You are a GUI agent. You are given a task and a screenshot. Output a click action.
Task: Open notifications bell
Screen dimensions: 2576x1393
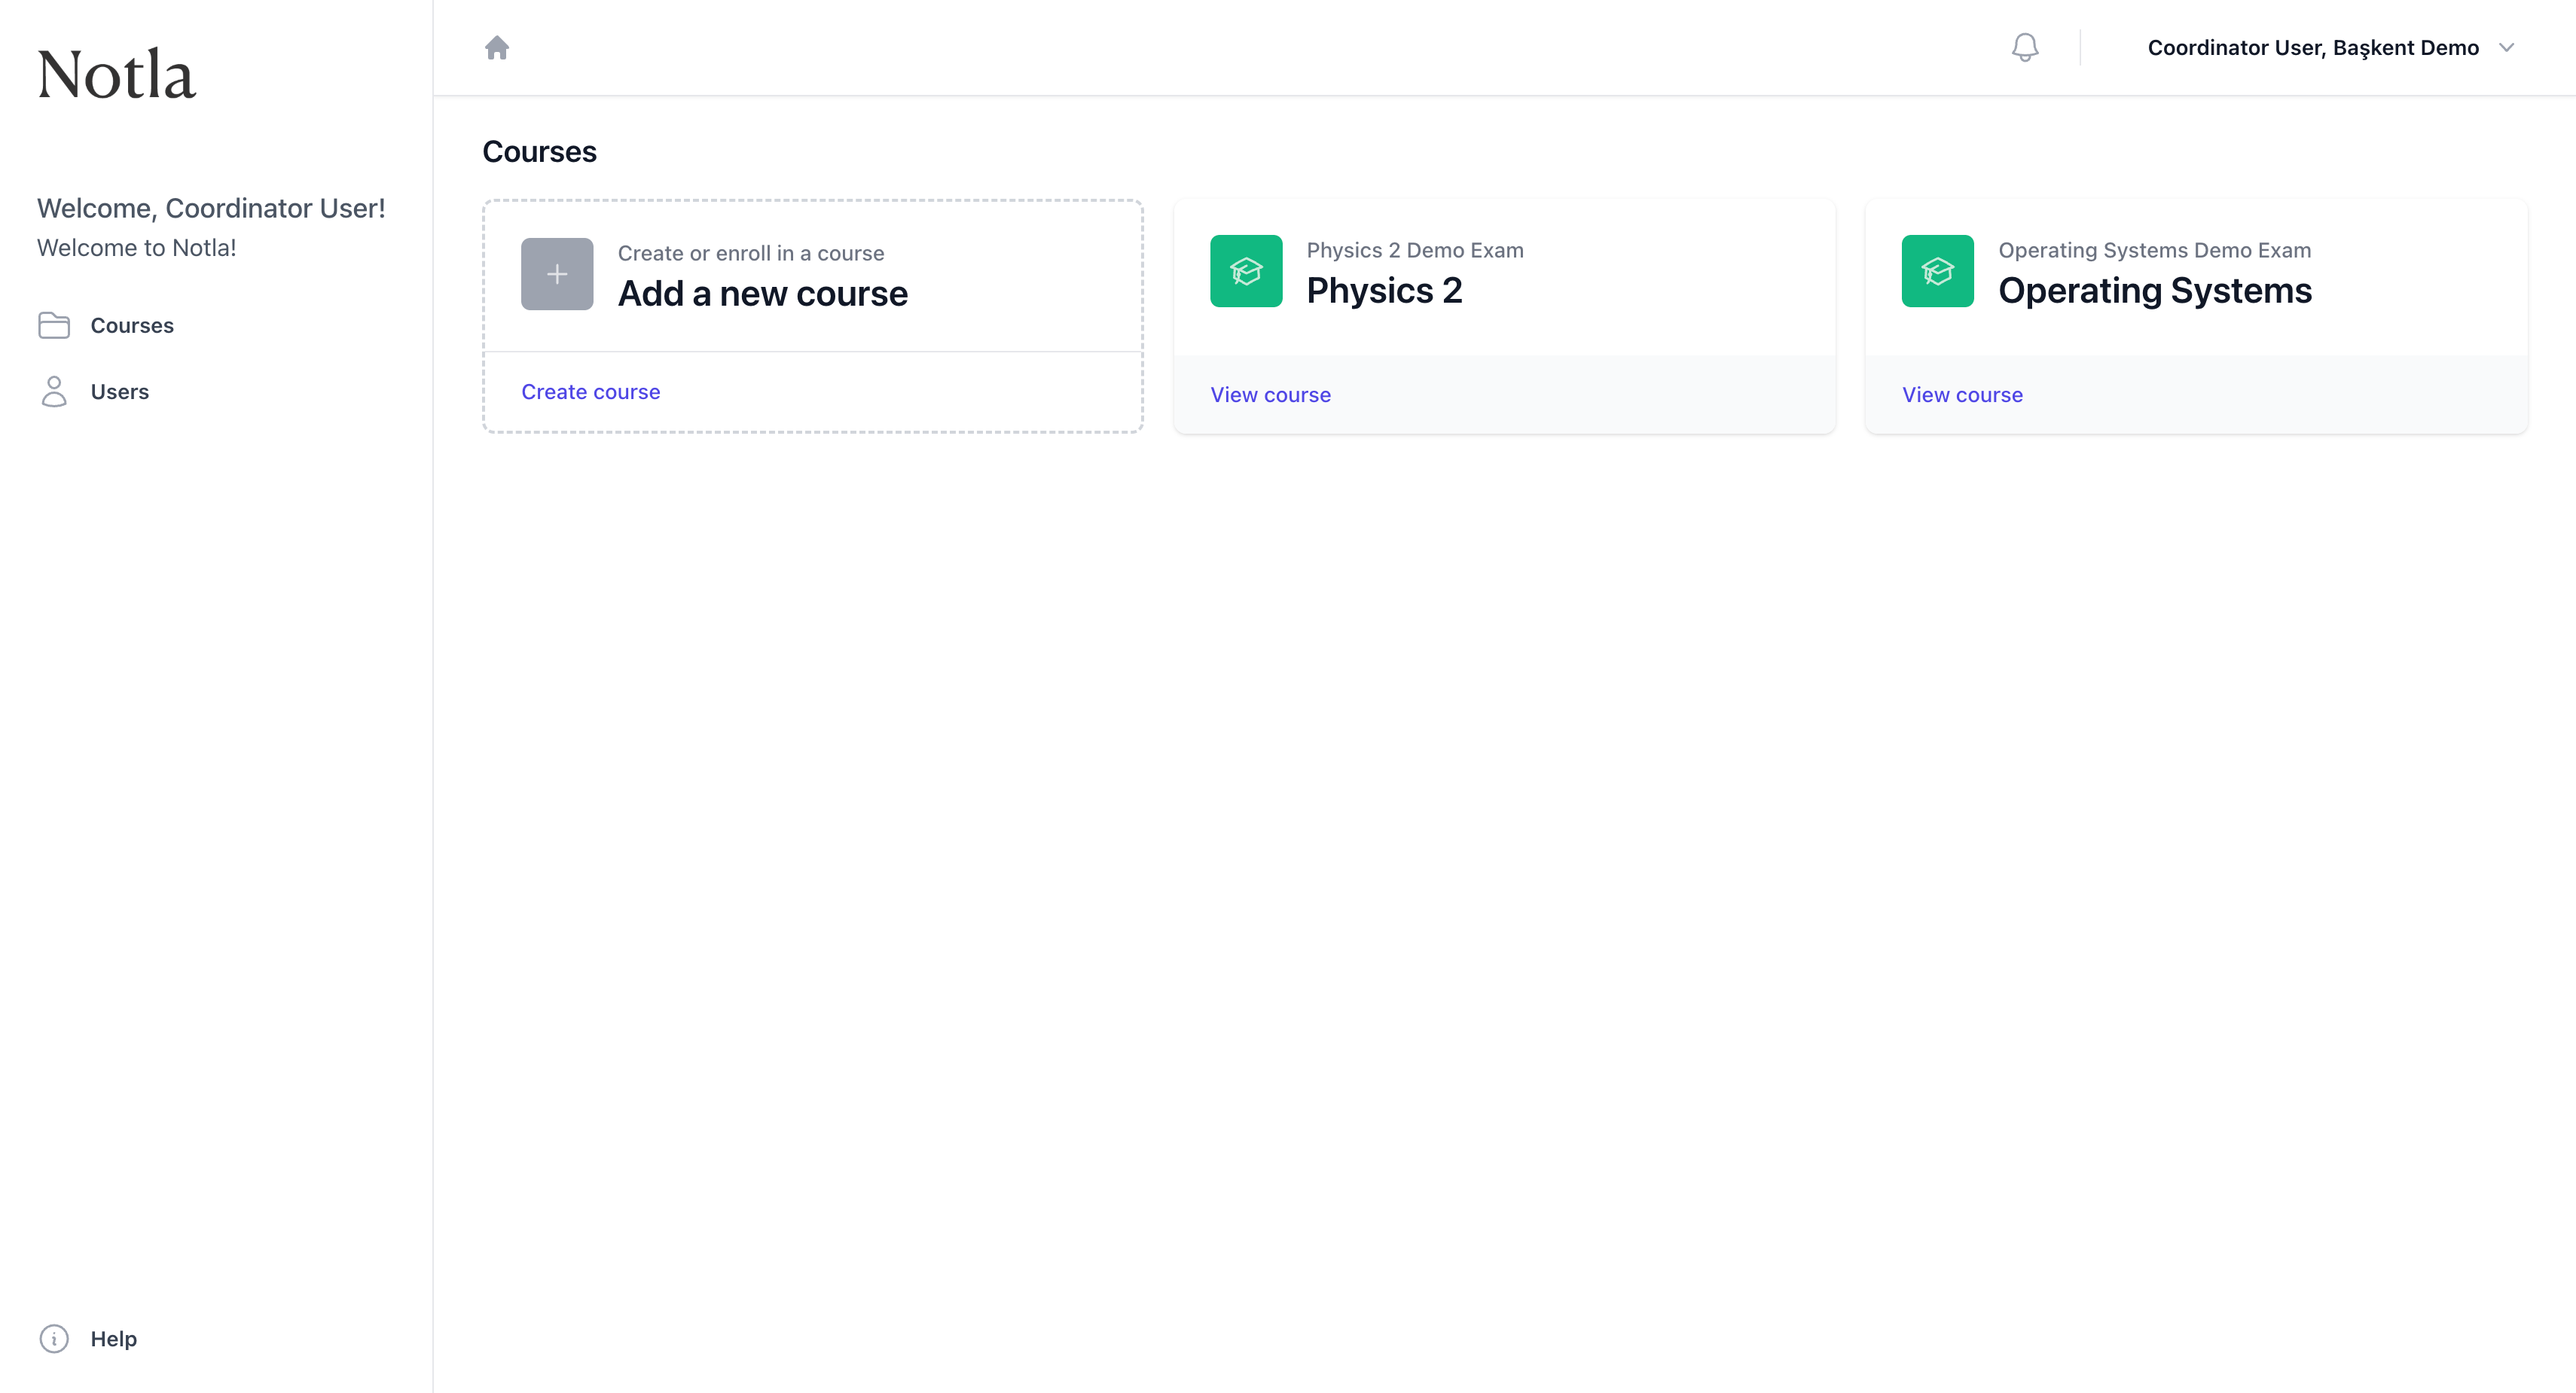(x=2025, y=47)
